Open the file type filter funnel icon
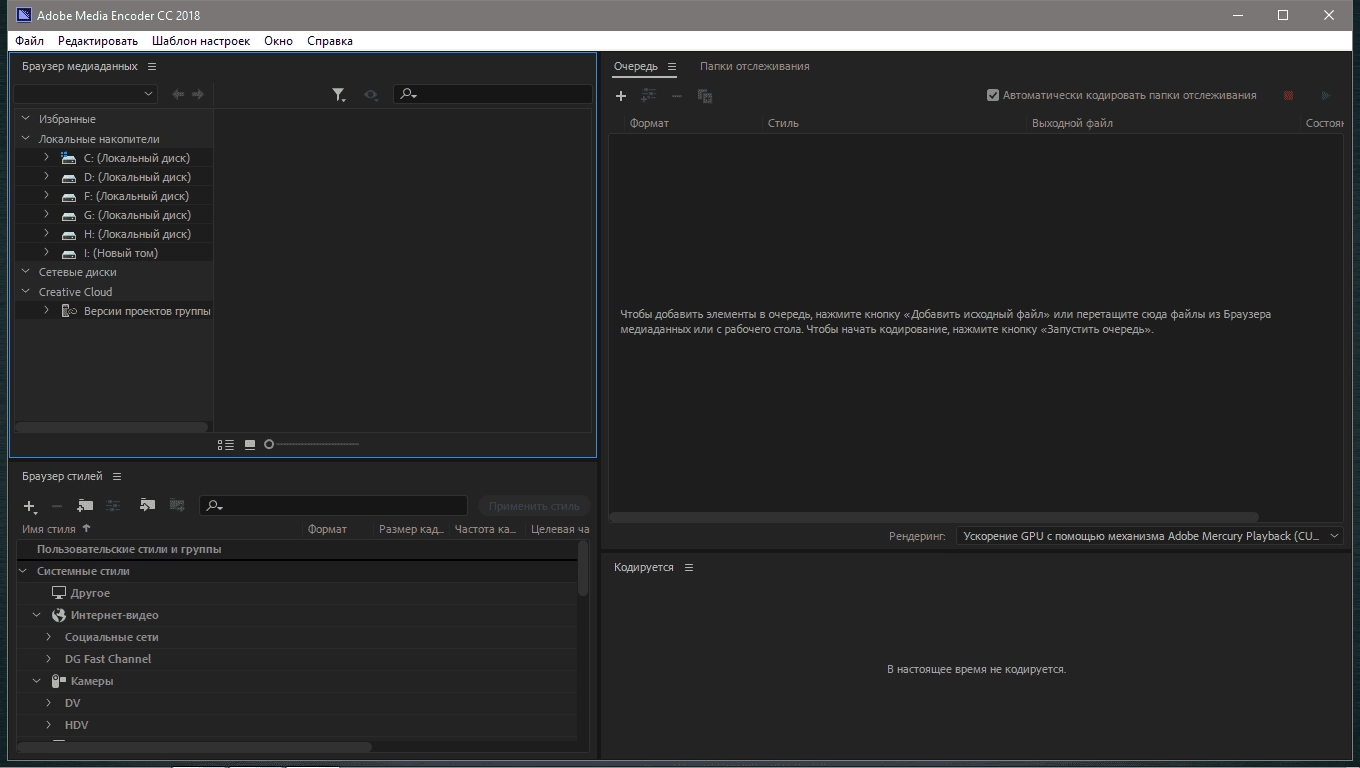1360x768 pixels. (339, 95)
